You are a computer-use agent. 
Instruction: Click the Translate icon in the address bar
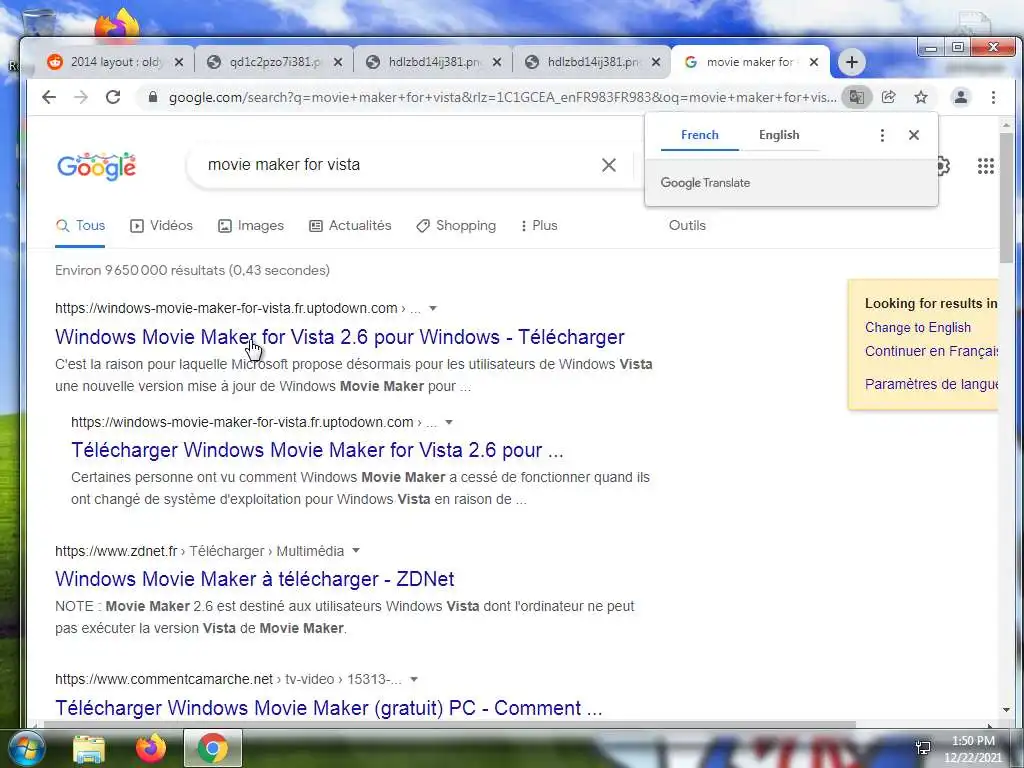(857, 97)
